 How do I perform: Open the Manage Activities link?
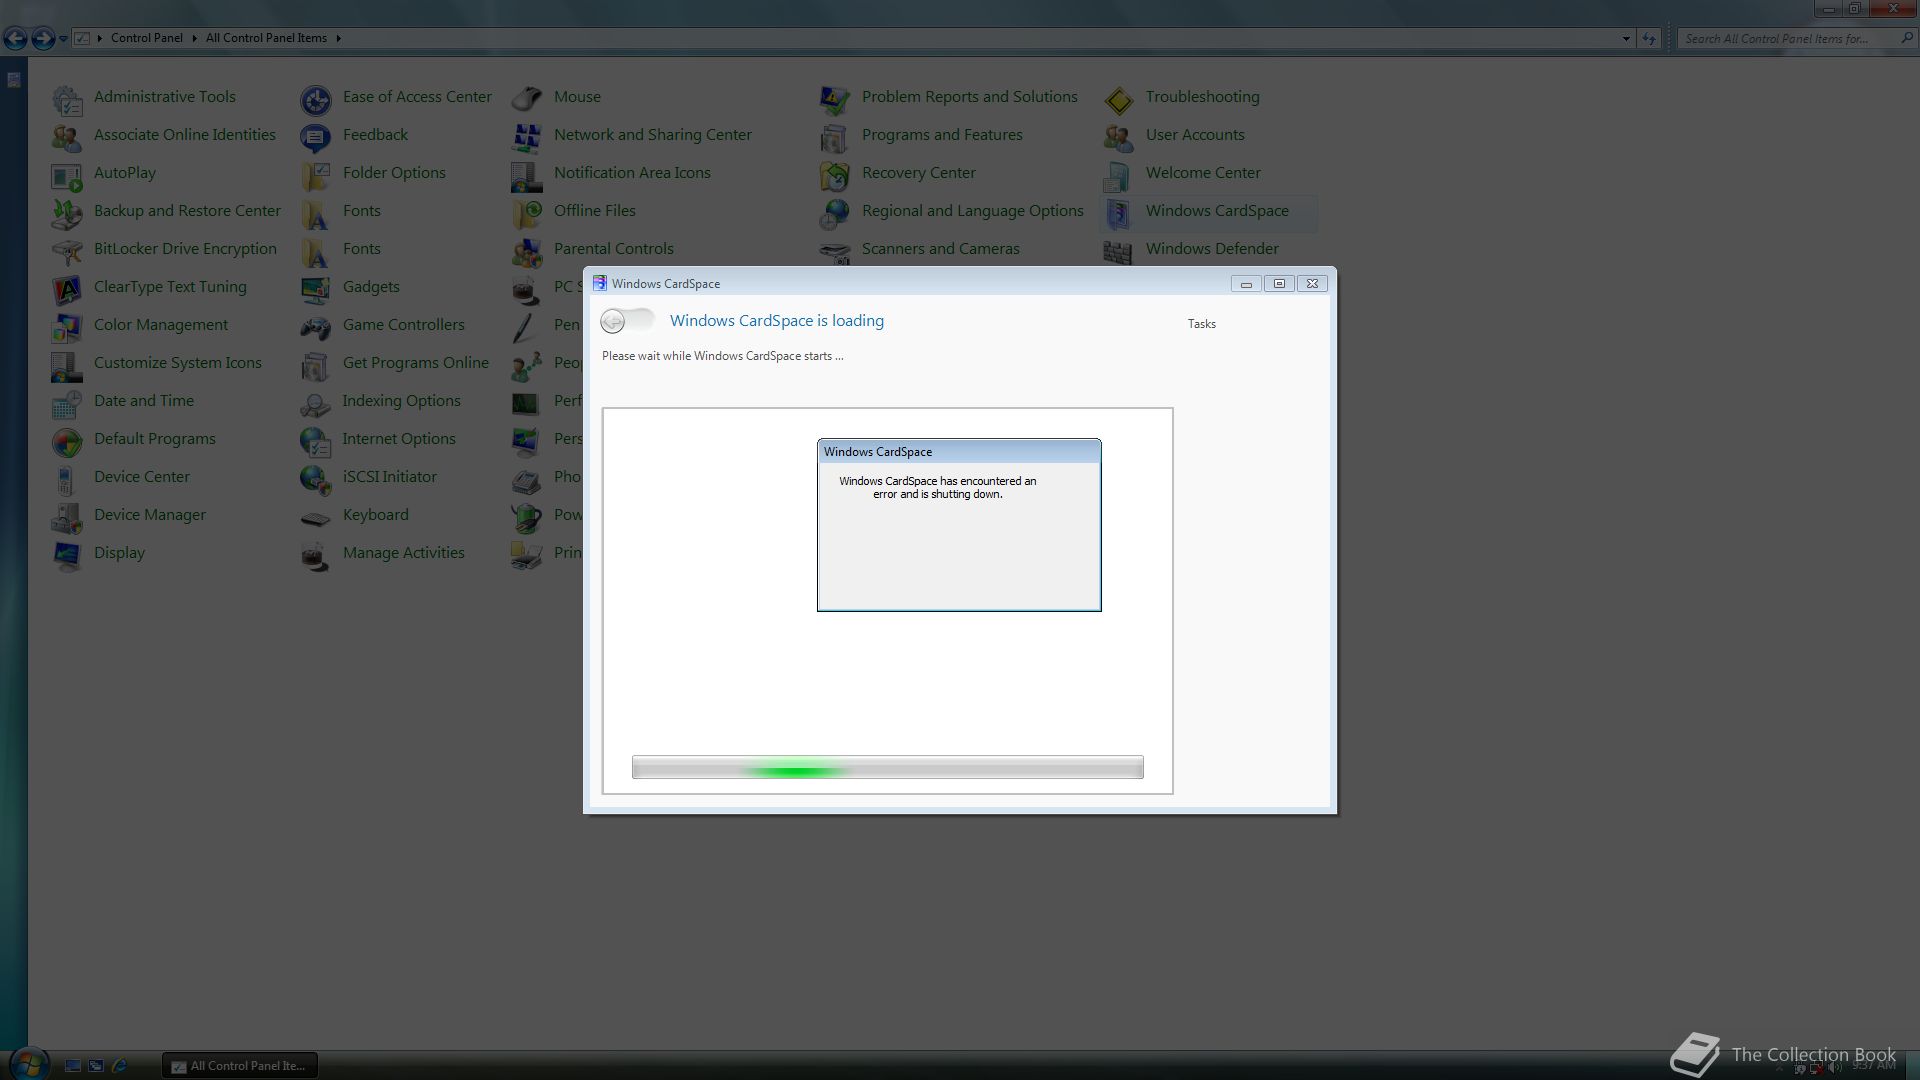[x=404, y=553]
